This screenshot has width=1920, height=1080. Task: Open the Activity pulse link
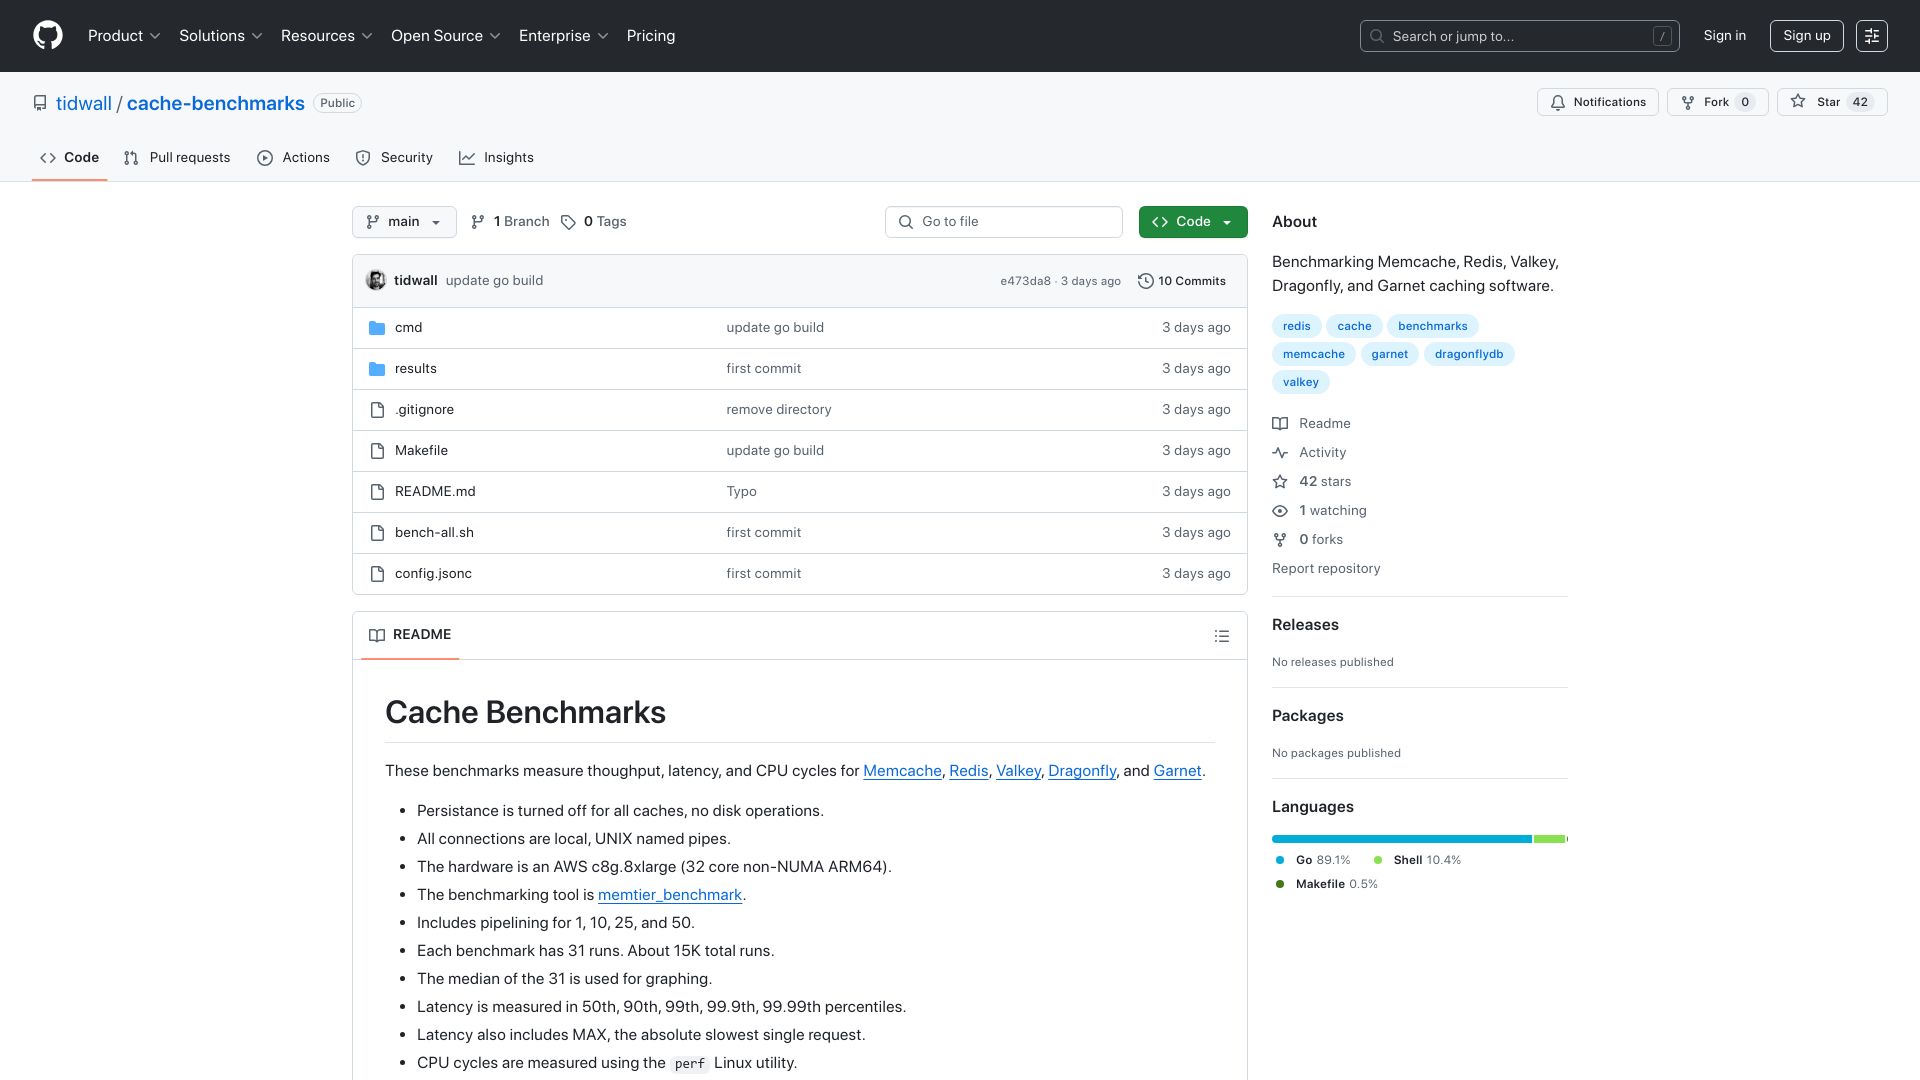pos(1309,453)
